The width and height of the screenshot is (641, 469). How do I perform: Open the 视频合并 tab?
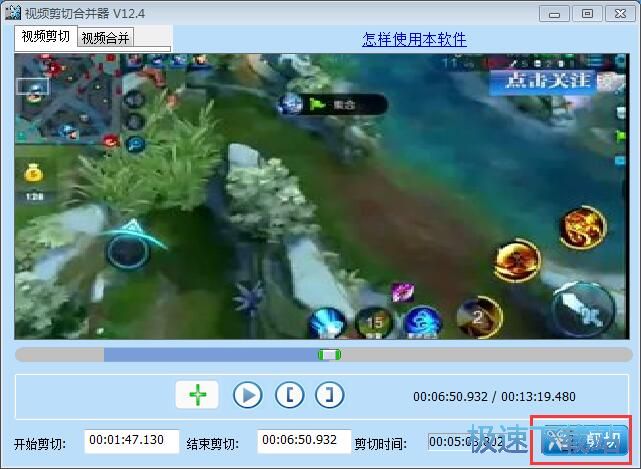click(105, 38)
